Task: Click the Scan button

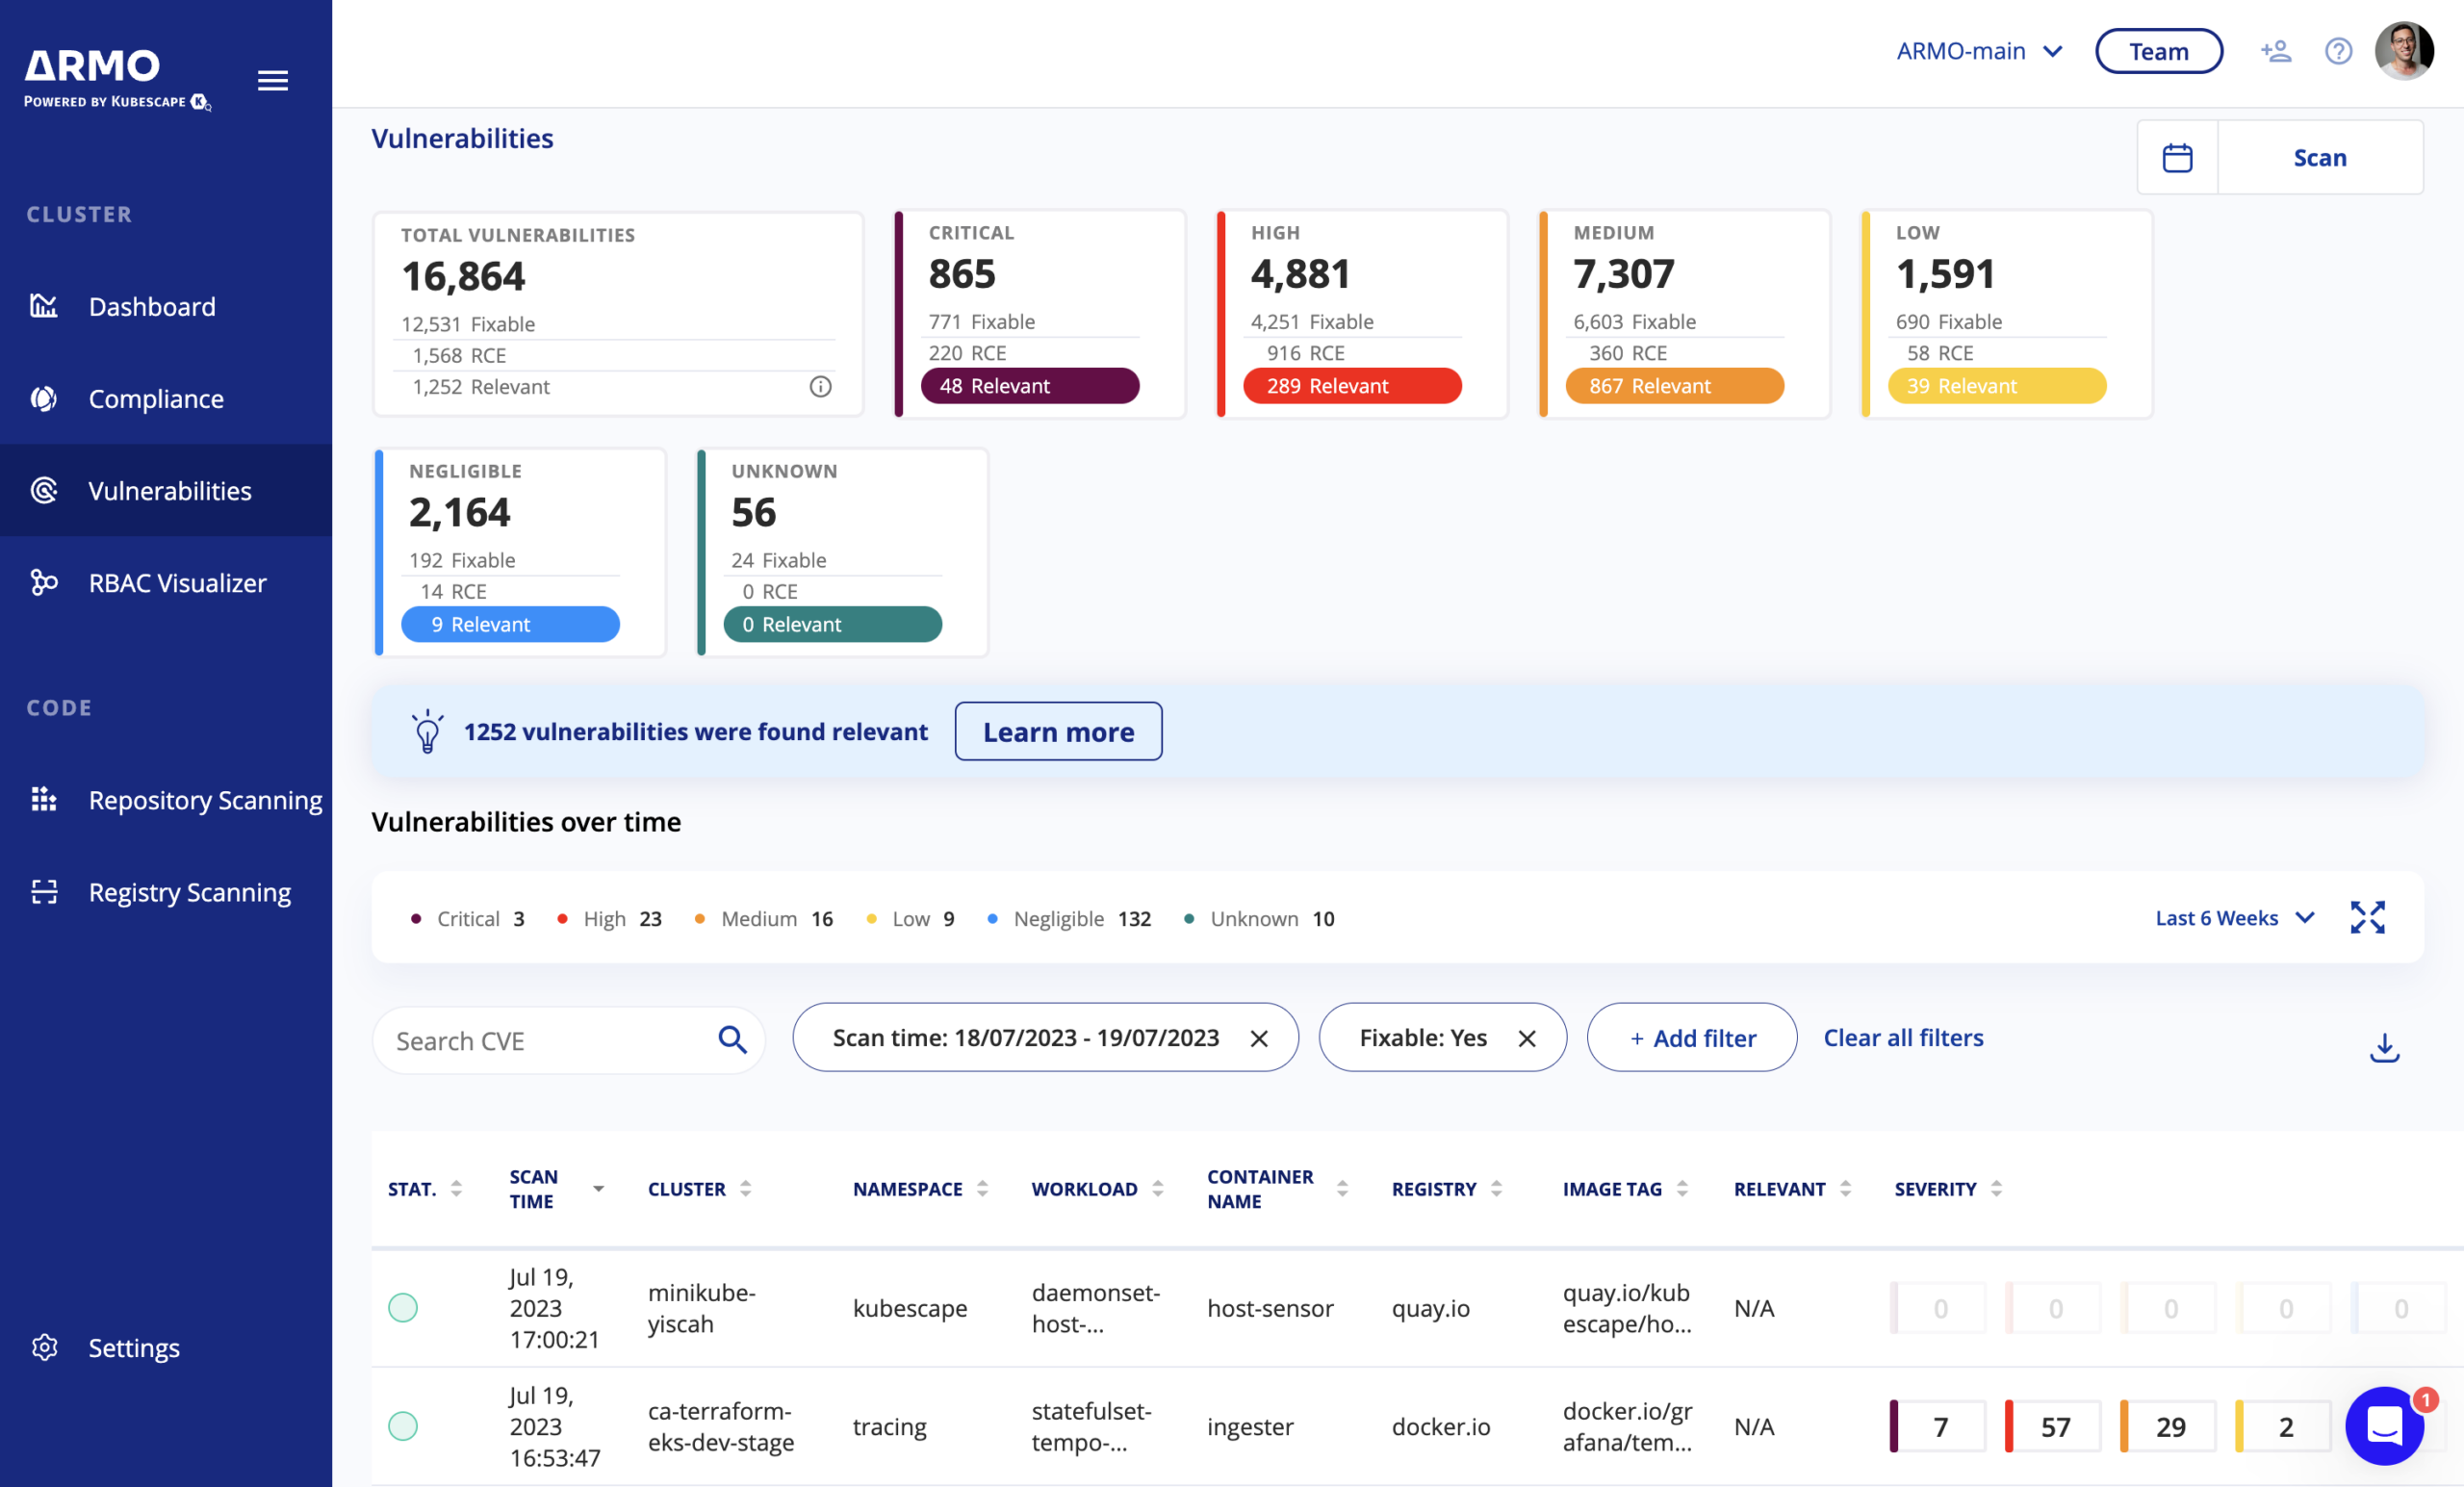Action: (2319, 157)
